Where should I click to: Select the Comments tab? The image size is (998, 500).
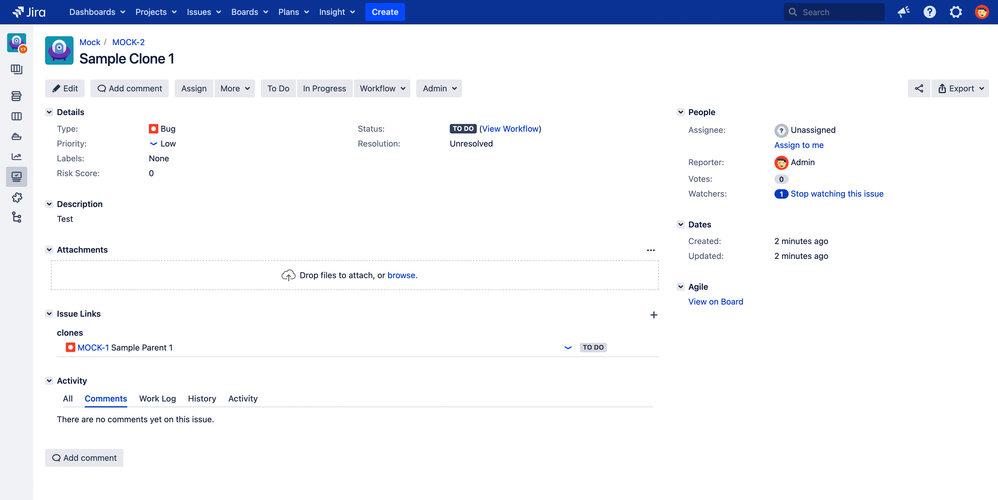[106, 399]
